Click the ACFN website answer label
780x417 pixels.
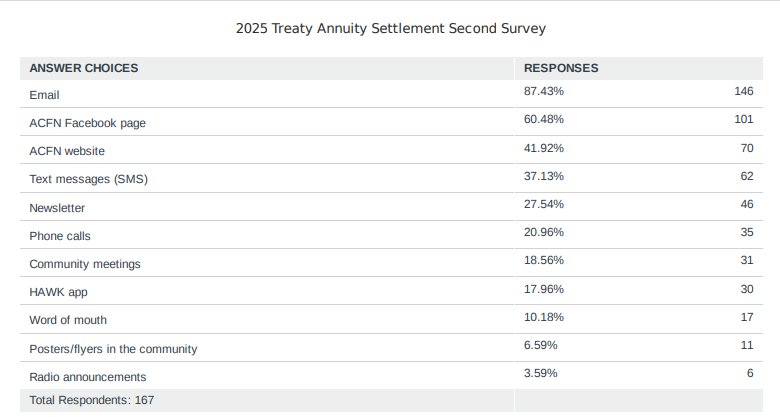[x=67, y=151]
